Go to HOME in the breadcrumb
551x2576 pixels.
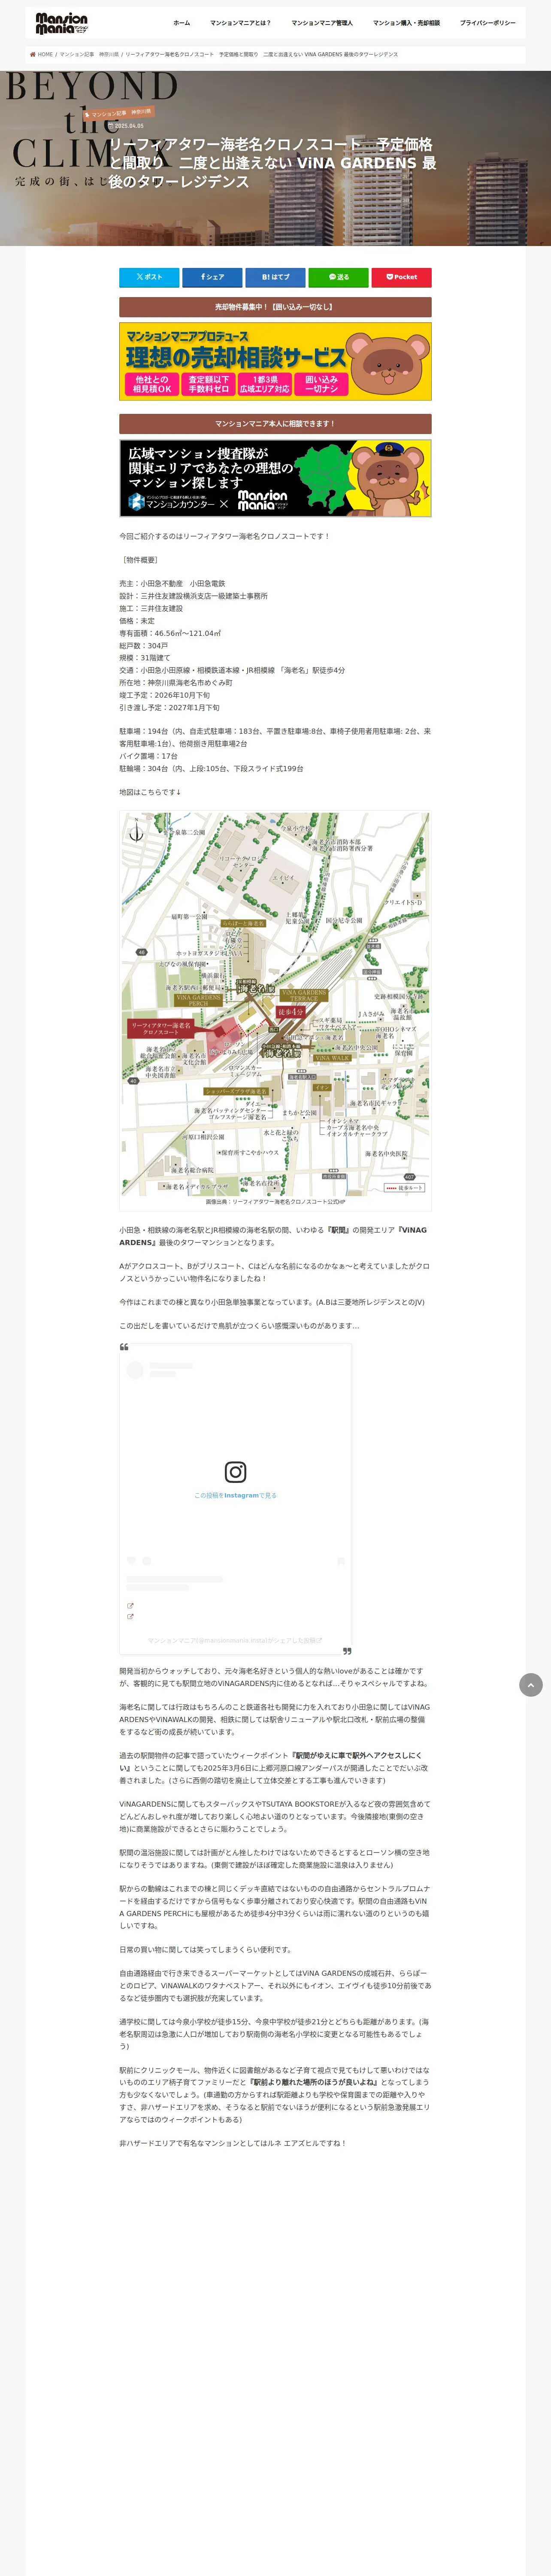coord(45,54)
